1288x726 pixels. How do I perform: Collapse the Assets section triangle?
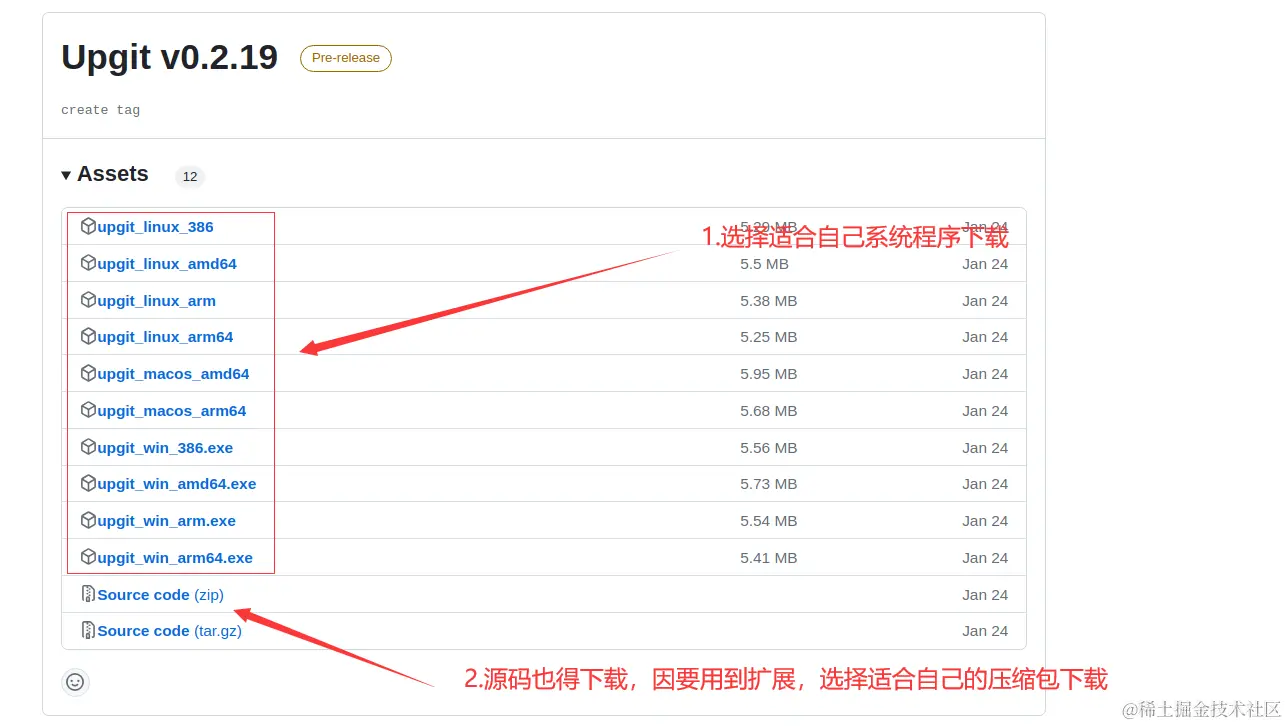(66, 175)
